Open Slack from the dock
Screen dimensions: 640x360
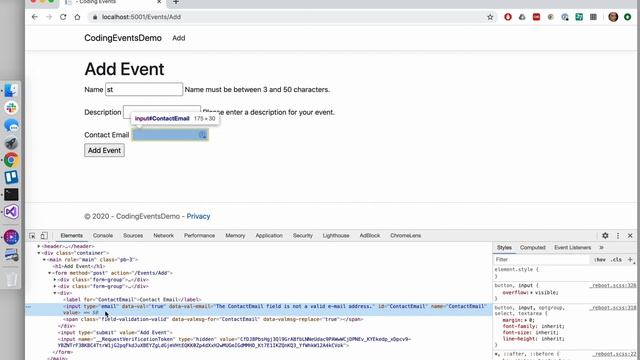(x=11, y=108)
